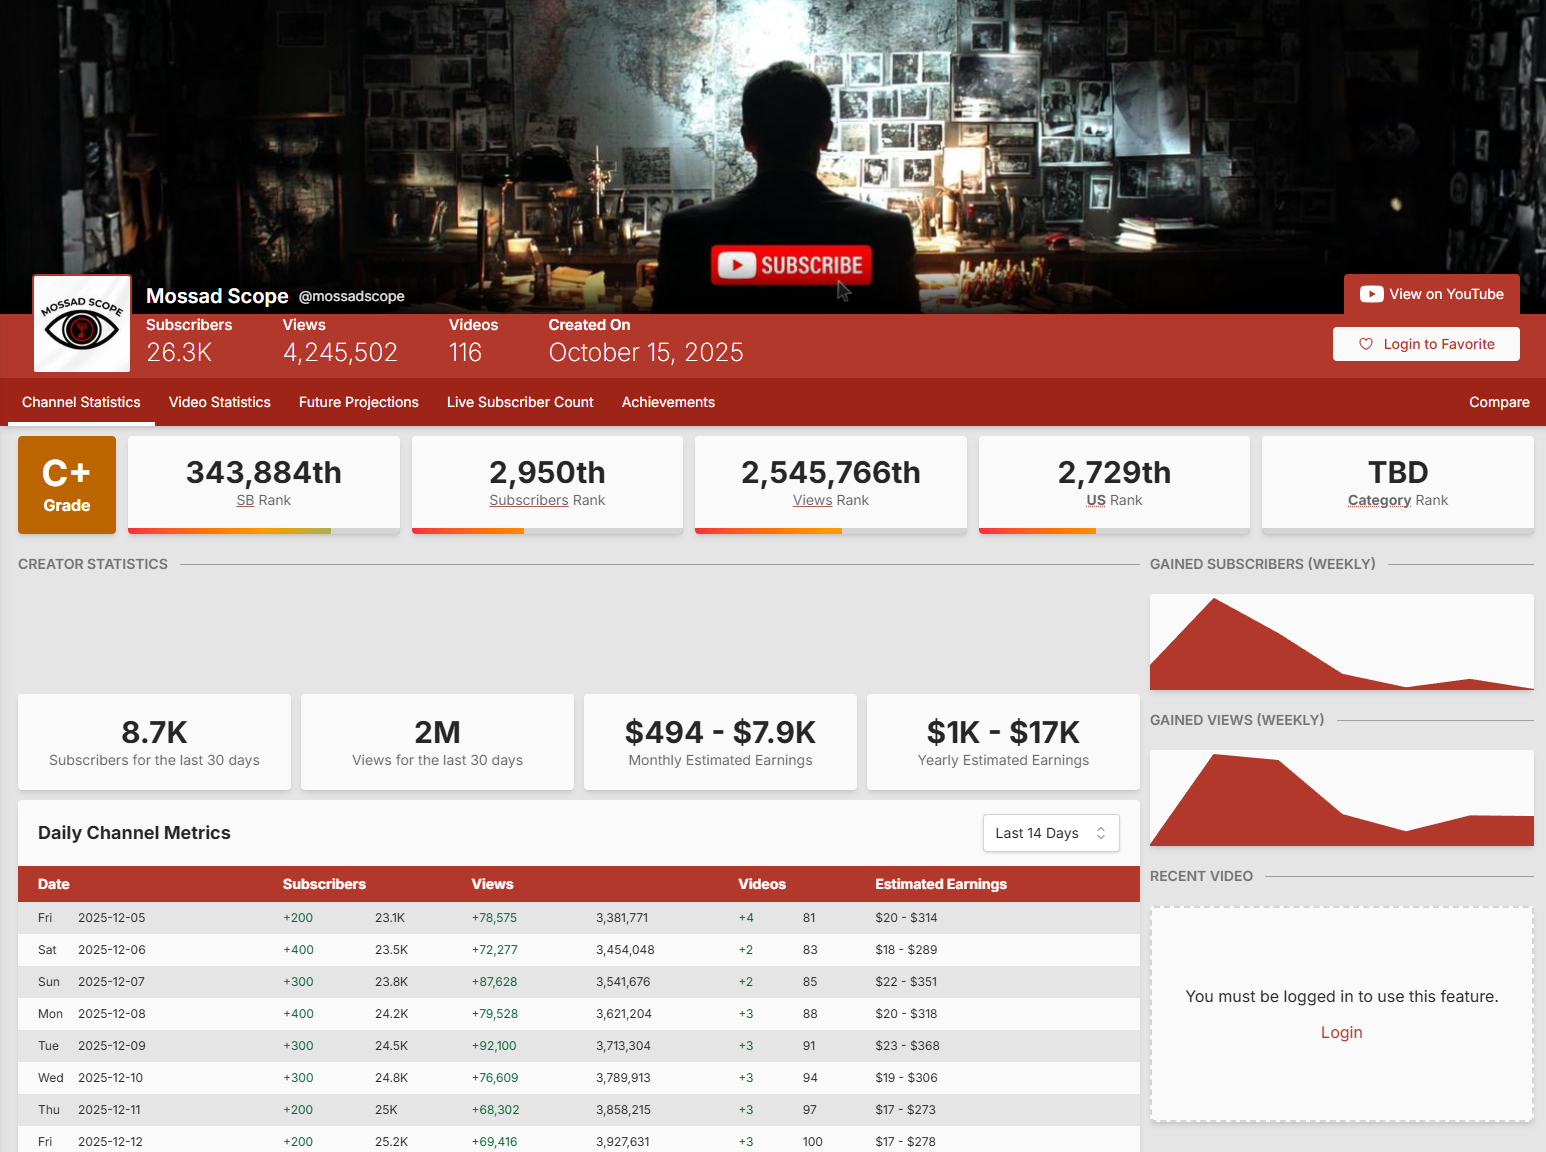Switch to the Video Statistics tab
Screen dimensions: 1546x1152
[219, 402]
